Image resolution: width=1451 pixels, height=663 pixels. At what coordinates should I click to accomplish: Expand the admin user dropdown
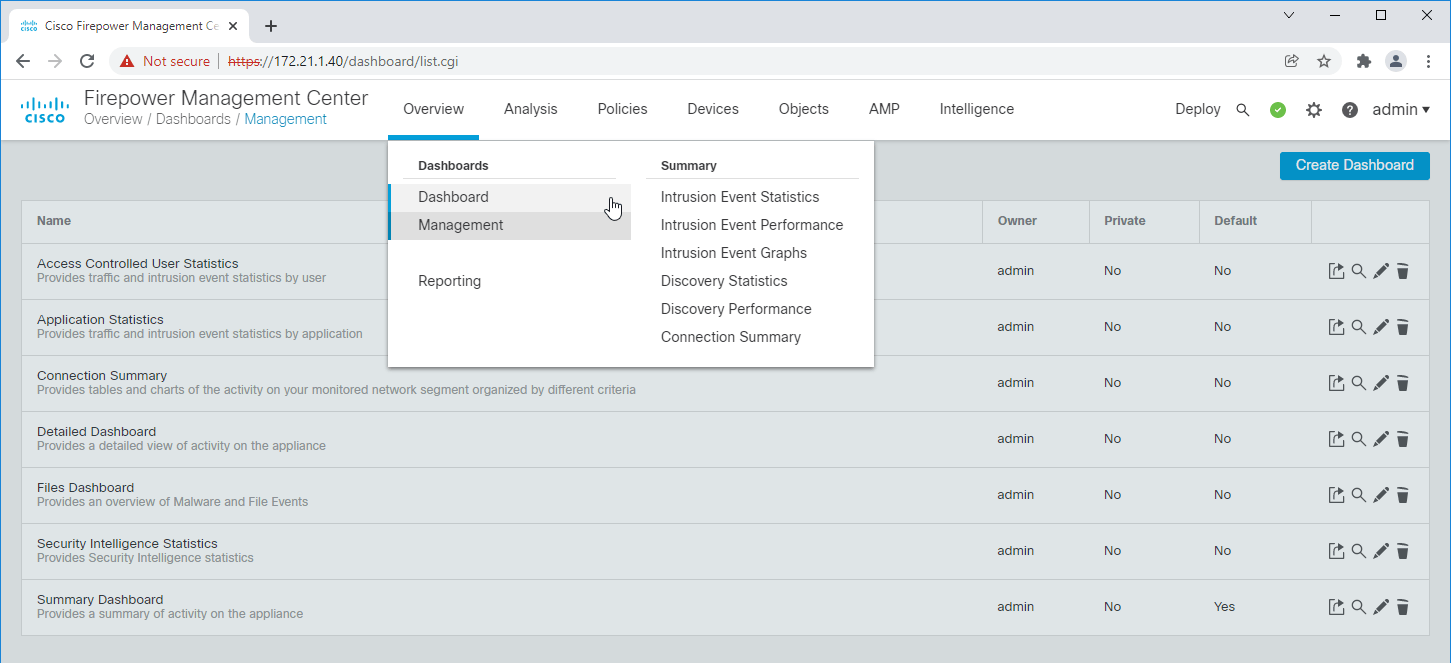coord(1401,110)
